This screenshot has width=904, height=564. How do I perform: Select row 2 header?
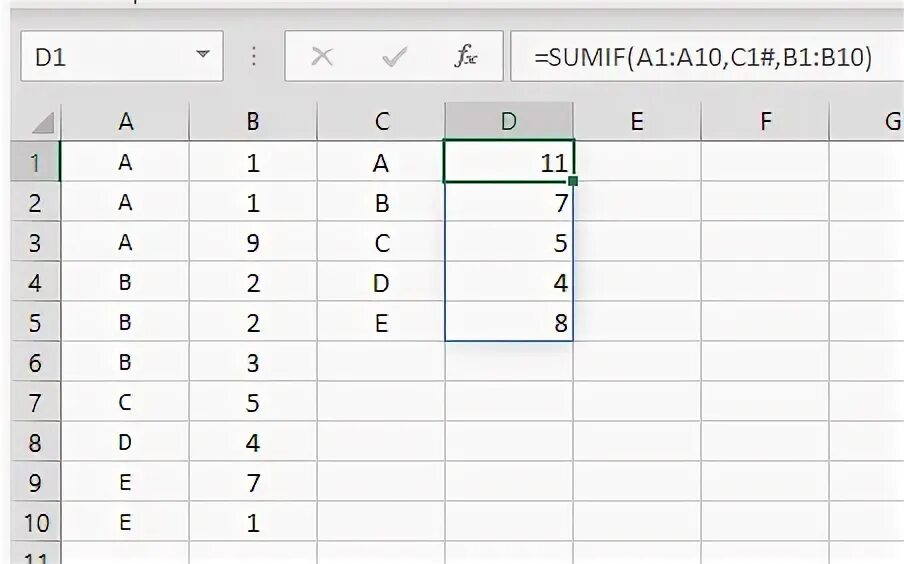35,202
